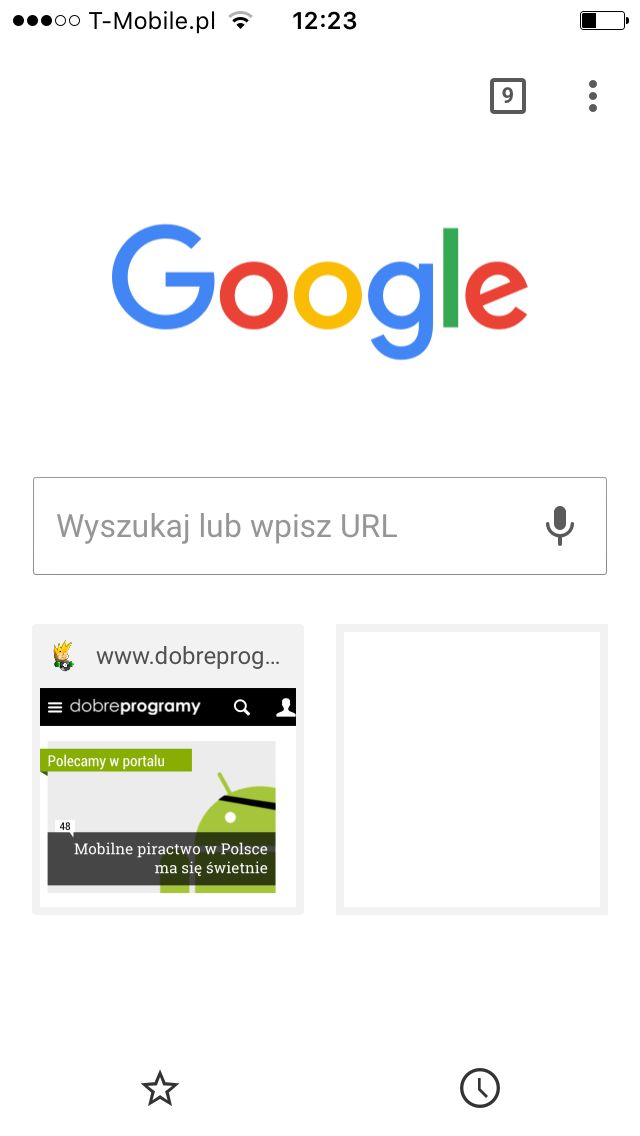Tap the user profile icon in dobreprogramy thumbnail
640x1136 pixels.
[286, 707]
